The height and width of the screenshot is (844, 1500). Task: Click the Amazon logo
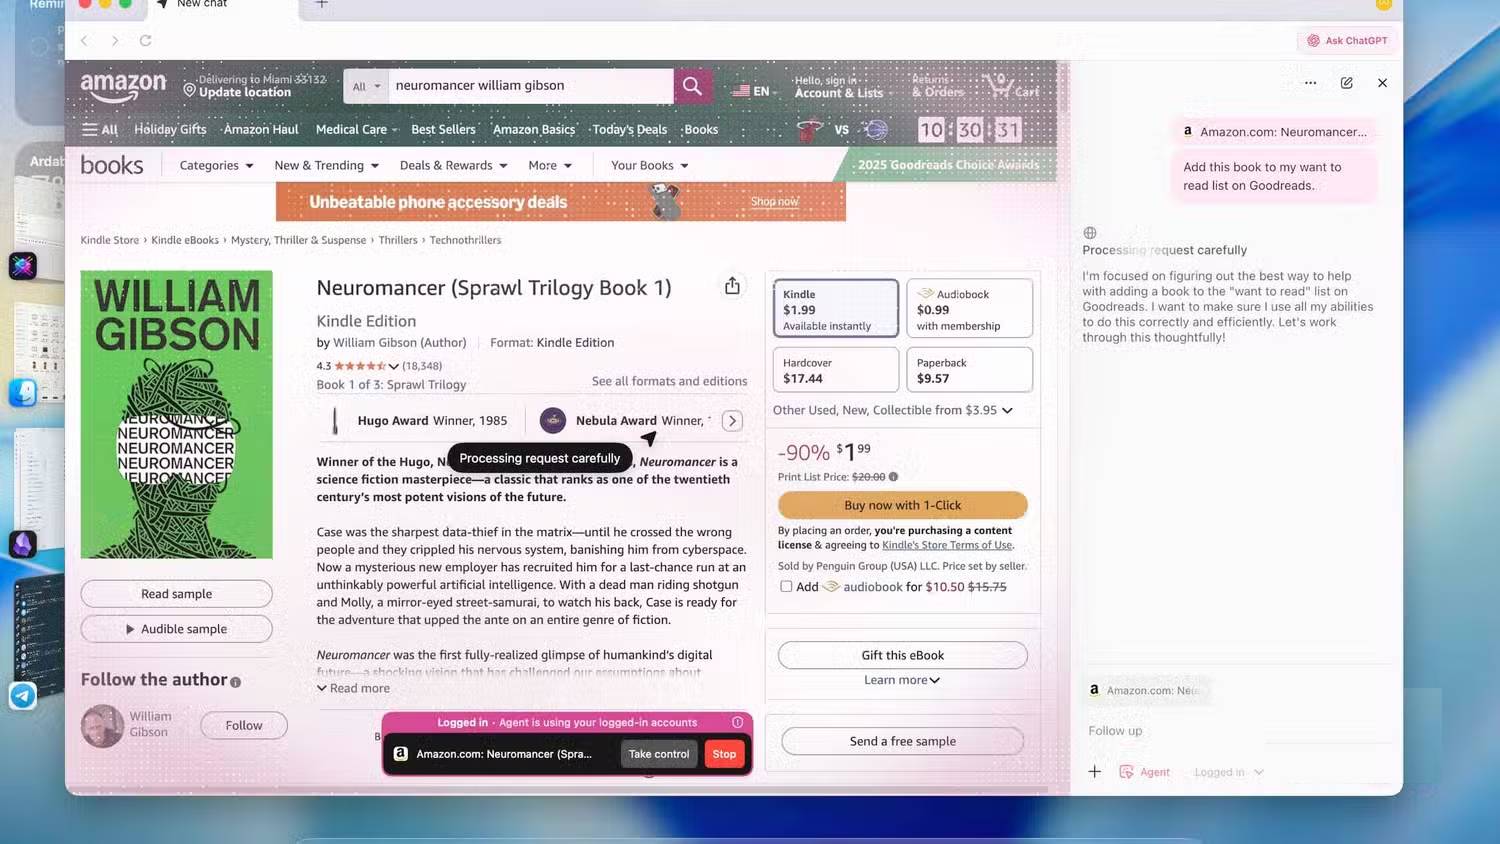click(x=123, y=87)
